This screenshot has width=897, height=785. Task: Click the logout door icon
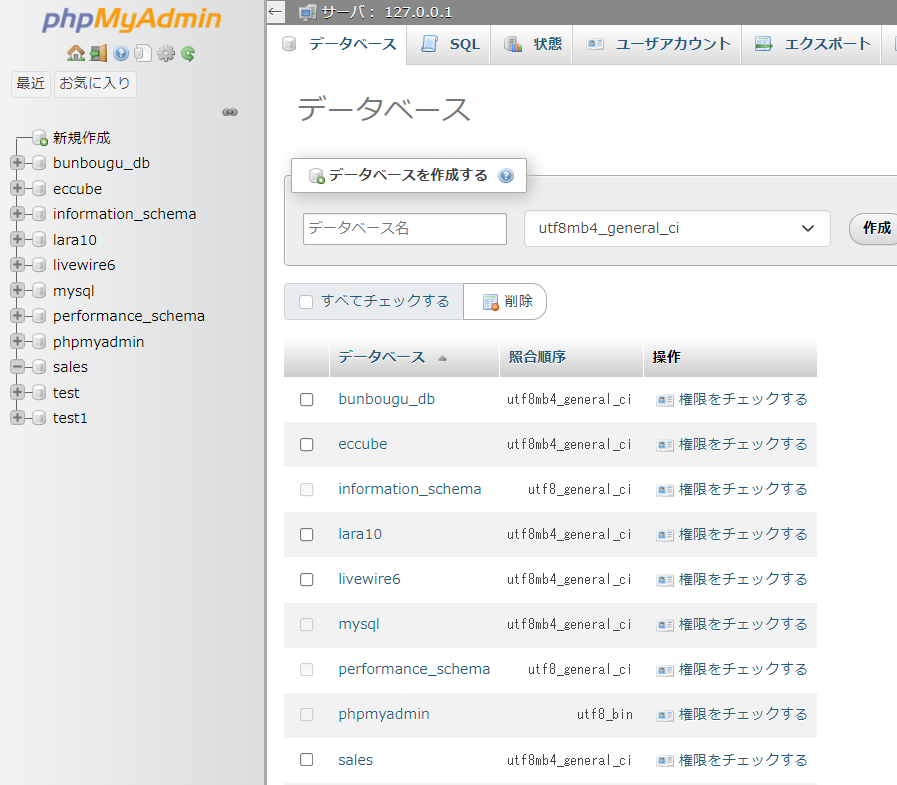pos(97,53)
